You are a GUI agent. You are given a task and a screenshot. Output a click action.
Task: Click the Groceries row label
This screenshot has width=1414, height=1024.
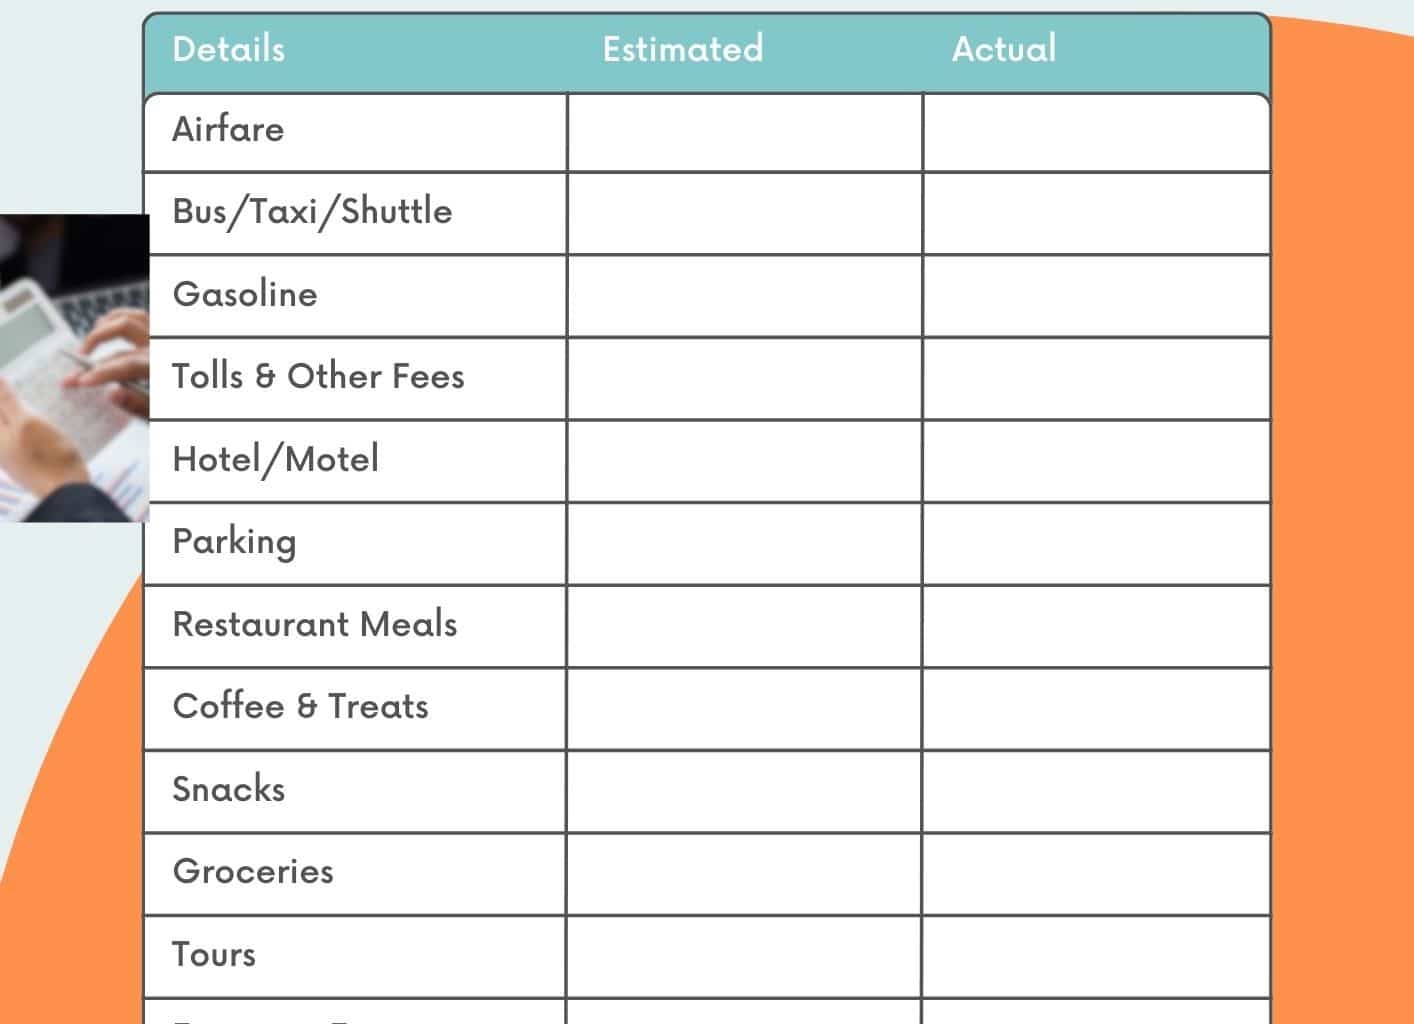[x=253, y=871]
